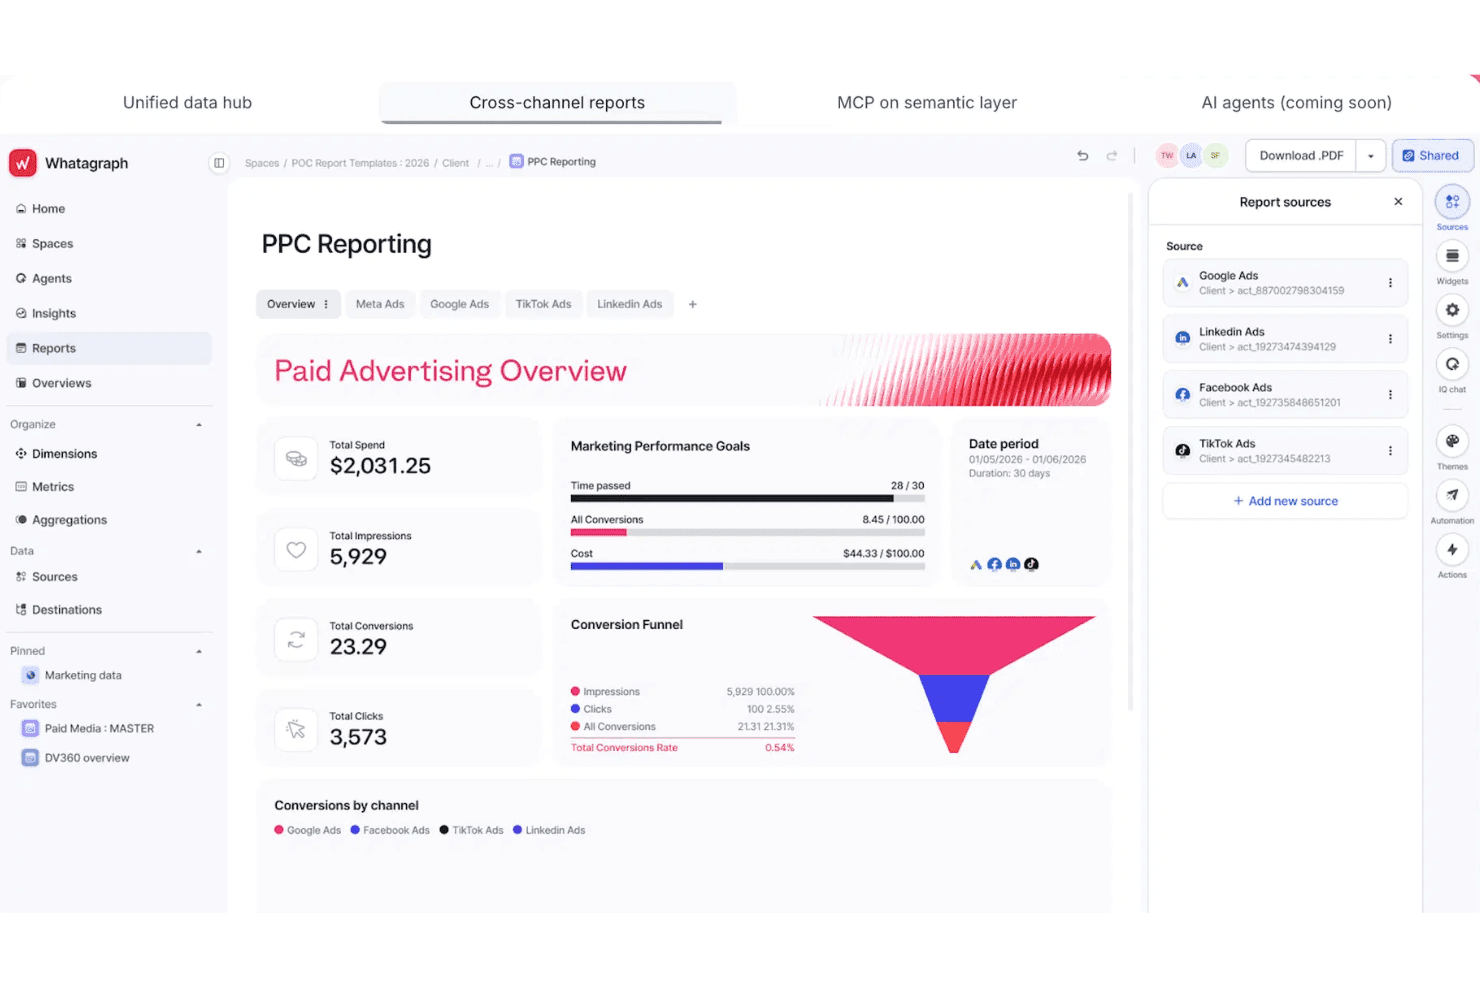Add a new report tab with plus
This screenshot has width=1480, height=987.
pos(692,304)
